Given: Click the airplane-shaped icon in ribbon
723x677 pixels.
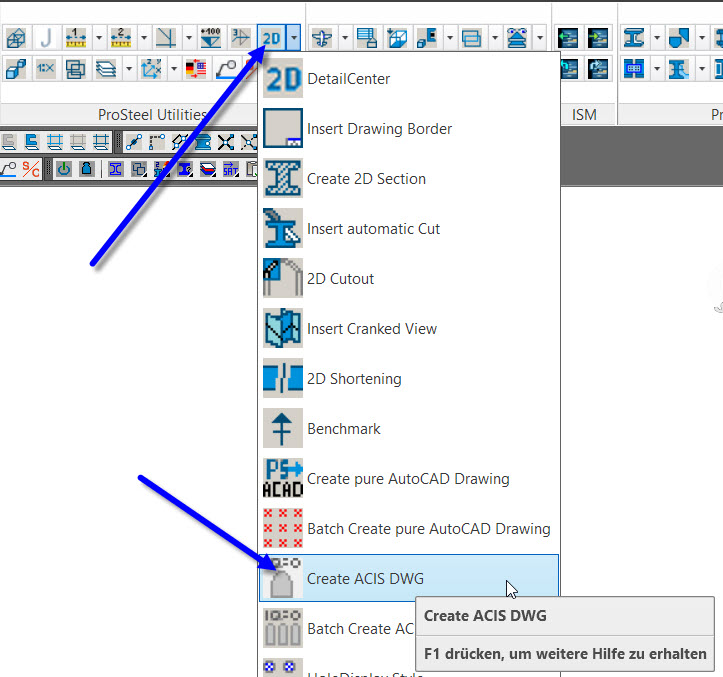Looking at the screenshot, I should point(322,37).
